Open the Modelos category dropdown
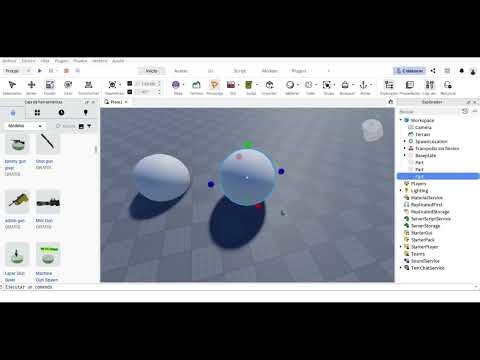 coord(25,126)
